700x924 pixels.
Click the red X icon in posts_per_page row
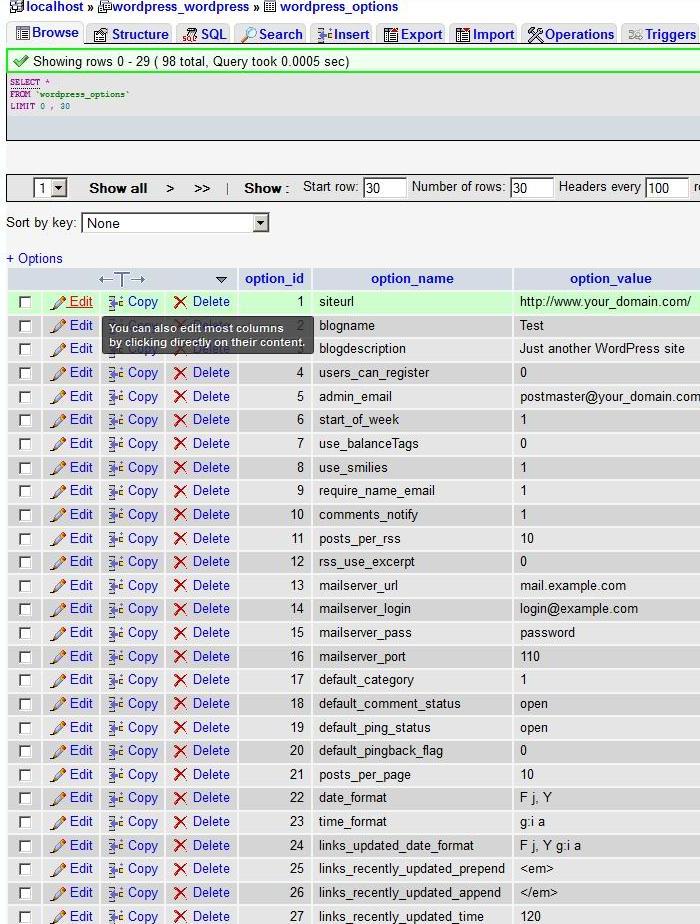coord(180,775)
